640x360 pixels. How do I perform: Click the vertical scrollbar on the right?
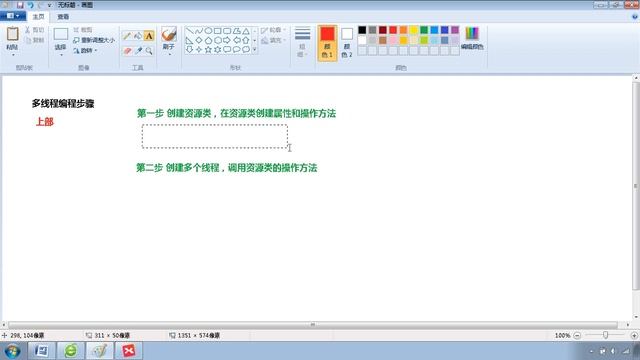coord(636,186)
